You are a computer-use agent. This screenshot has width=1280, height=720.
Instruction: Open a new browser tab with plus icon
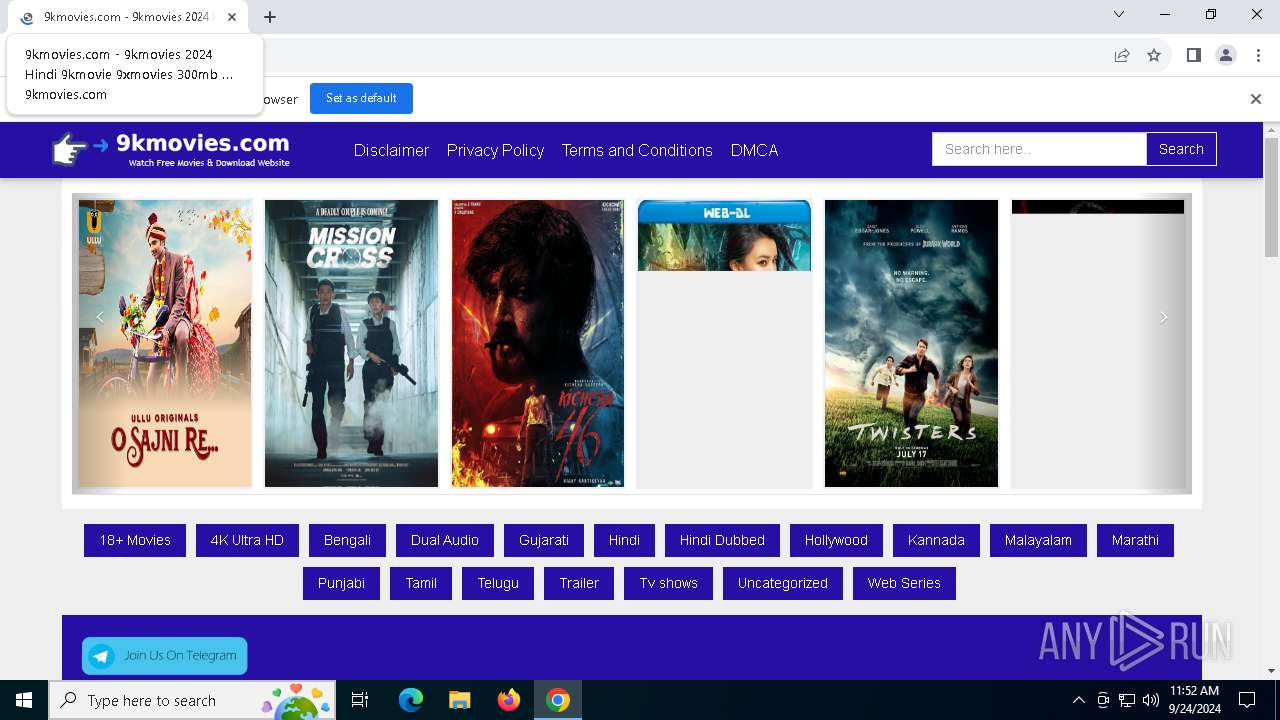pos(270,17)
